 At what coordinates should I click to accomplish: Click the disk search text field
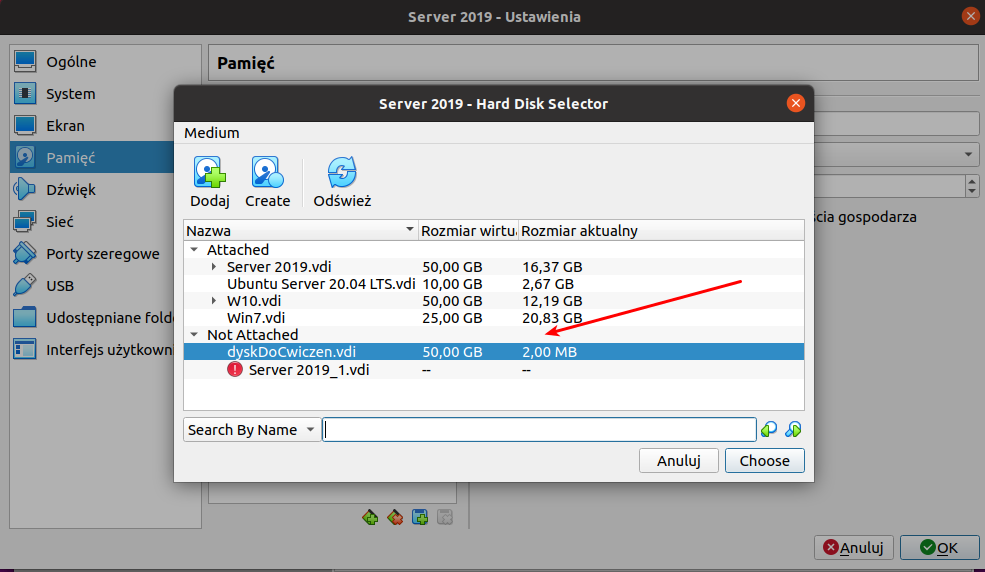coord(540,430)
